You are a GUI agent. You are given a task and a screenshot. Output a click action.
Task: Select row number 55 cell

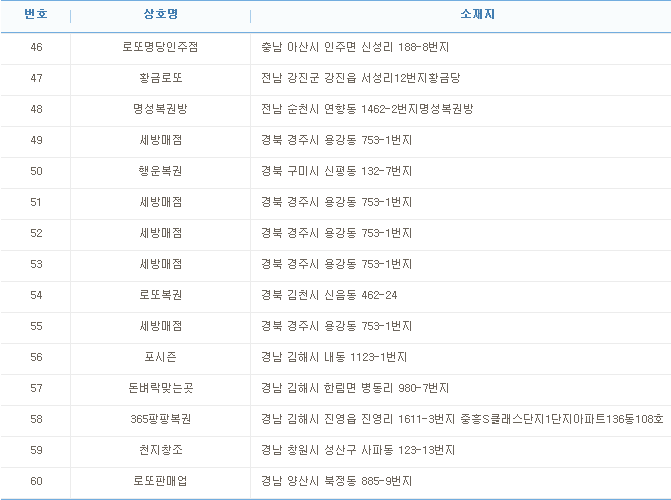[x=36, y=326]
